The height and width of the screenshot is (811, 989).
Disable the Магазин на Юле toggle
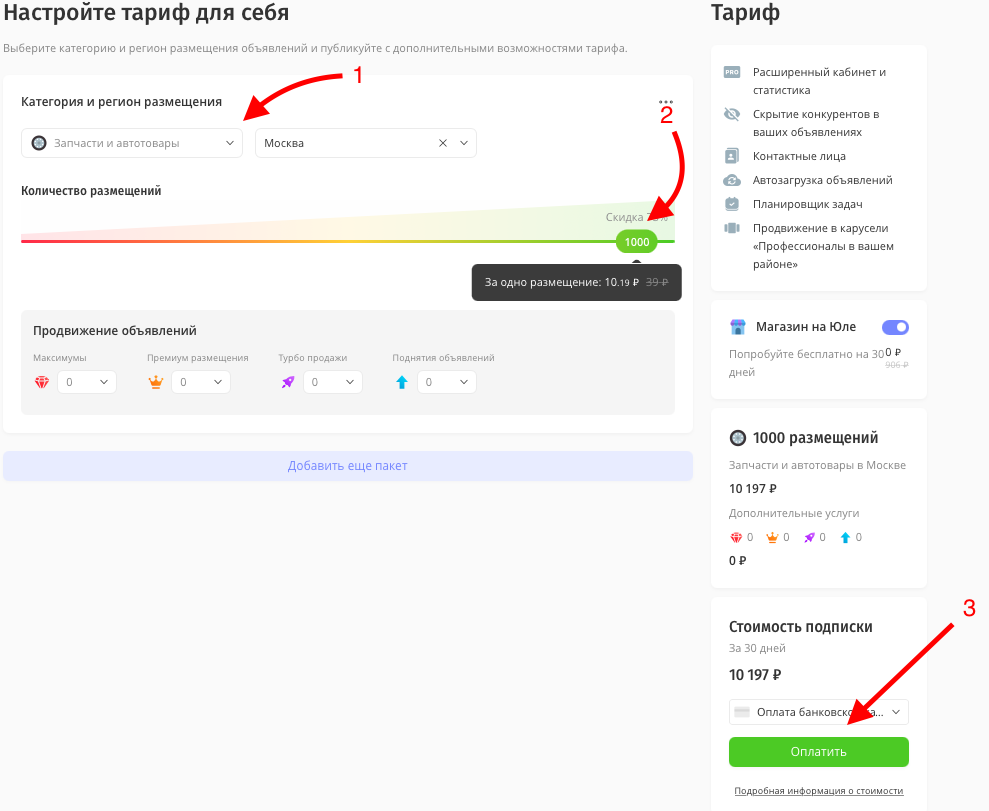tap(895, 327)
